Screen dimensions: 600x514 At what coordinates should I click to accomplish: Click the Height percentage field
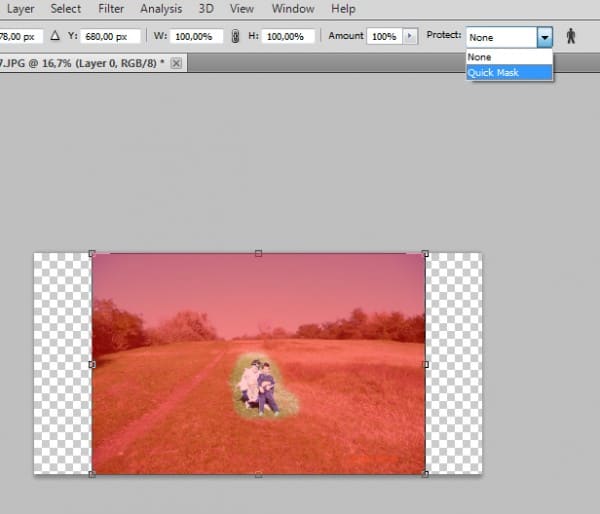(x=289, y=36)
